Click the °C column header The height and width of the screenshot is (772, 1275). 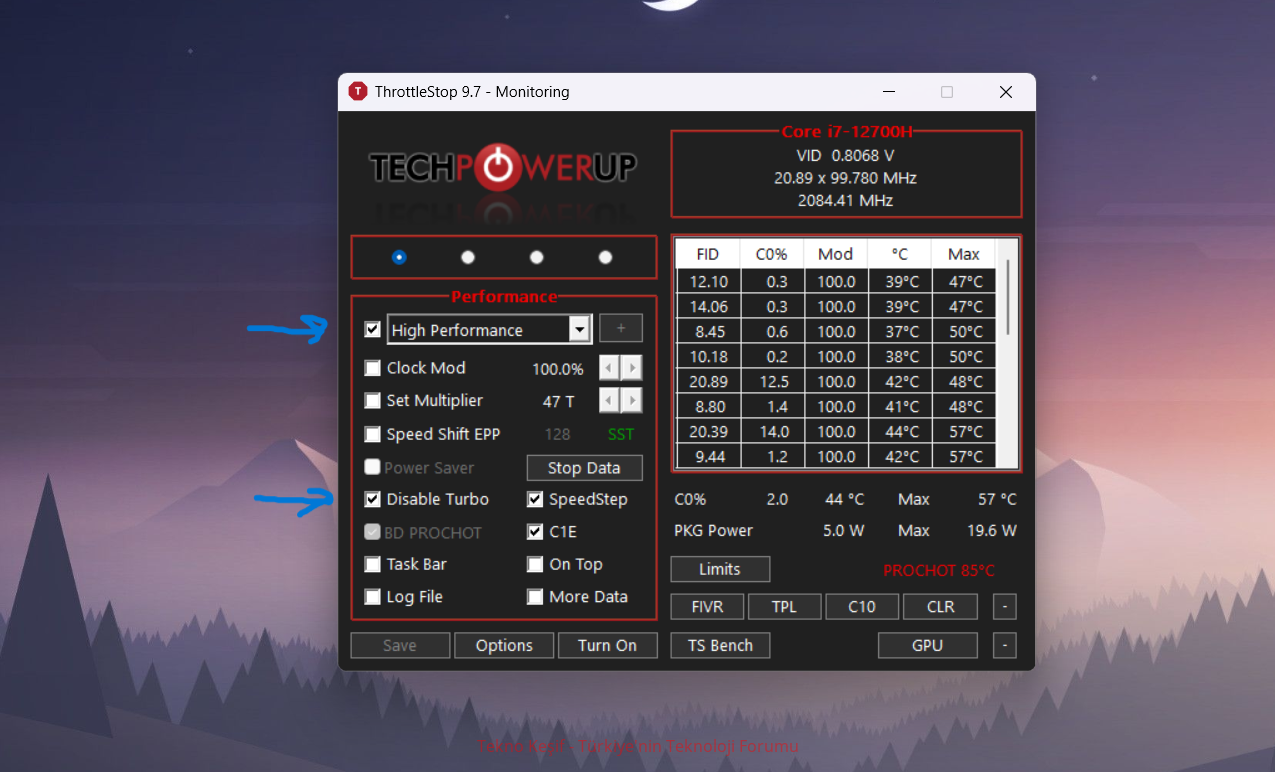click(x=899, y=254)
